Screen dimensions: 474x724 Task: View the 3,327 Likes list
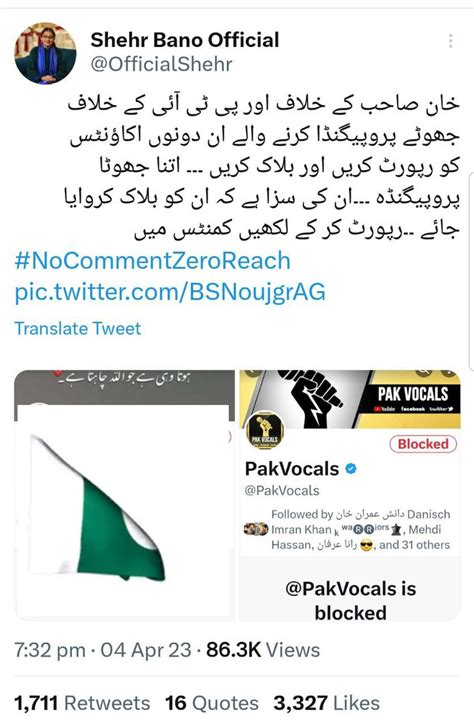click(327, 703)
